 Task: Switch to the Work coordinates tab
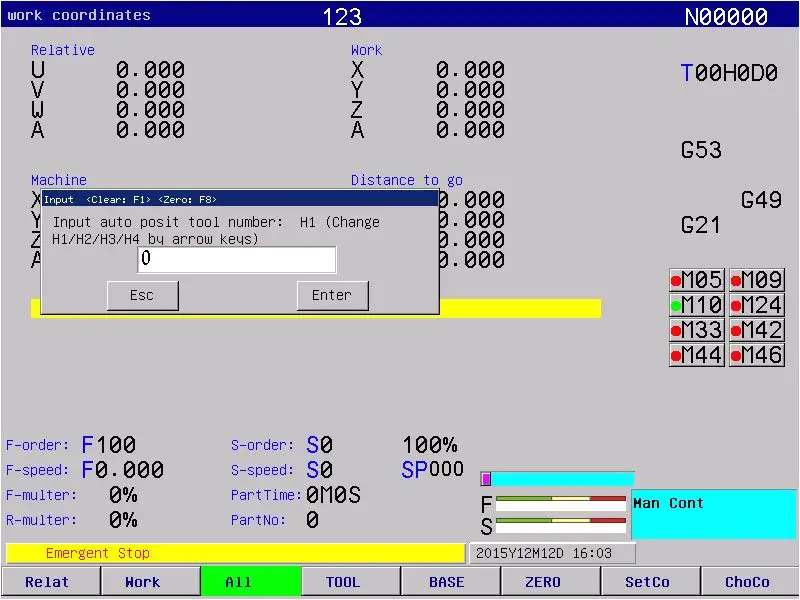[x=151, y=582]
